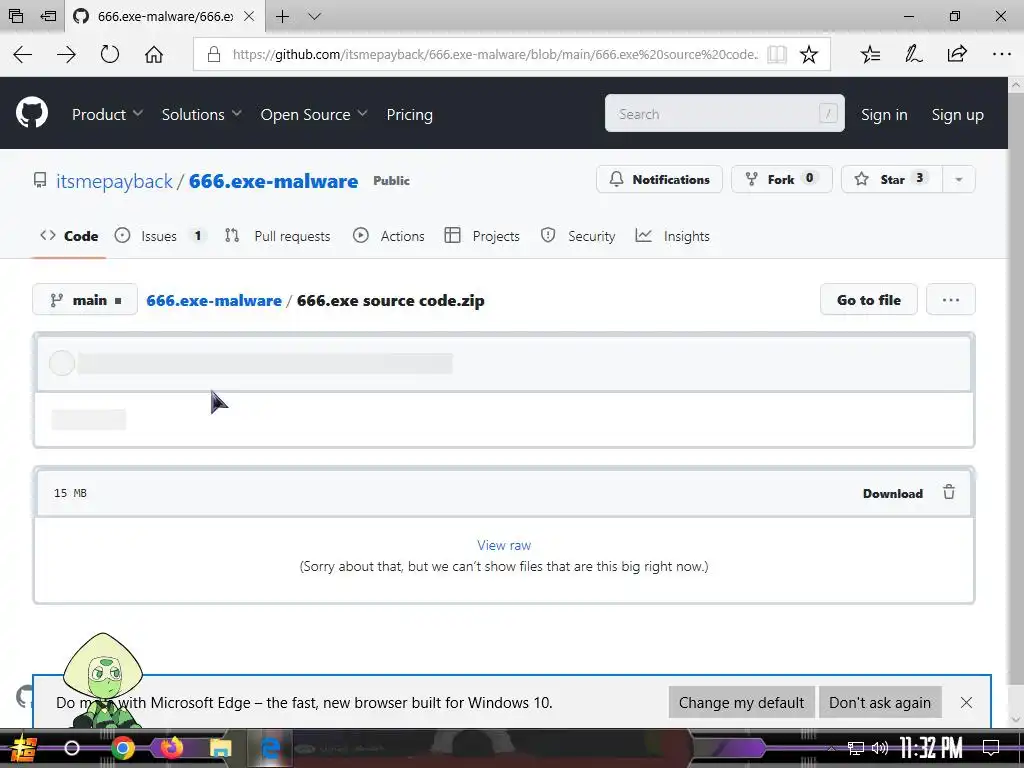Open Edge settings and more menu
Image resolution: width=1024 pixels, height=768 pixels.
click(1001, 54)
